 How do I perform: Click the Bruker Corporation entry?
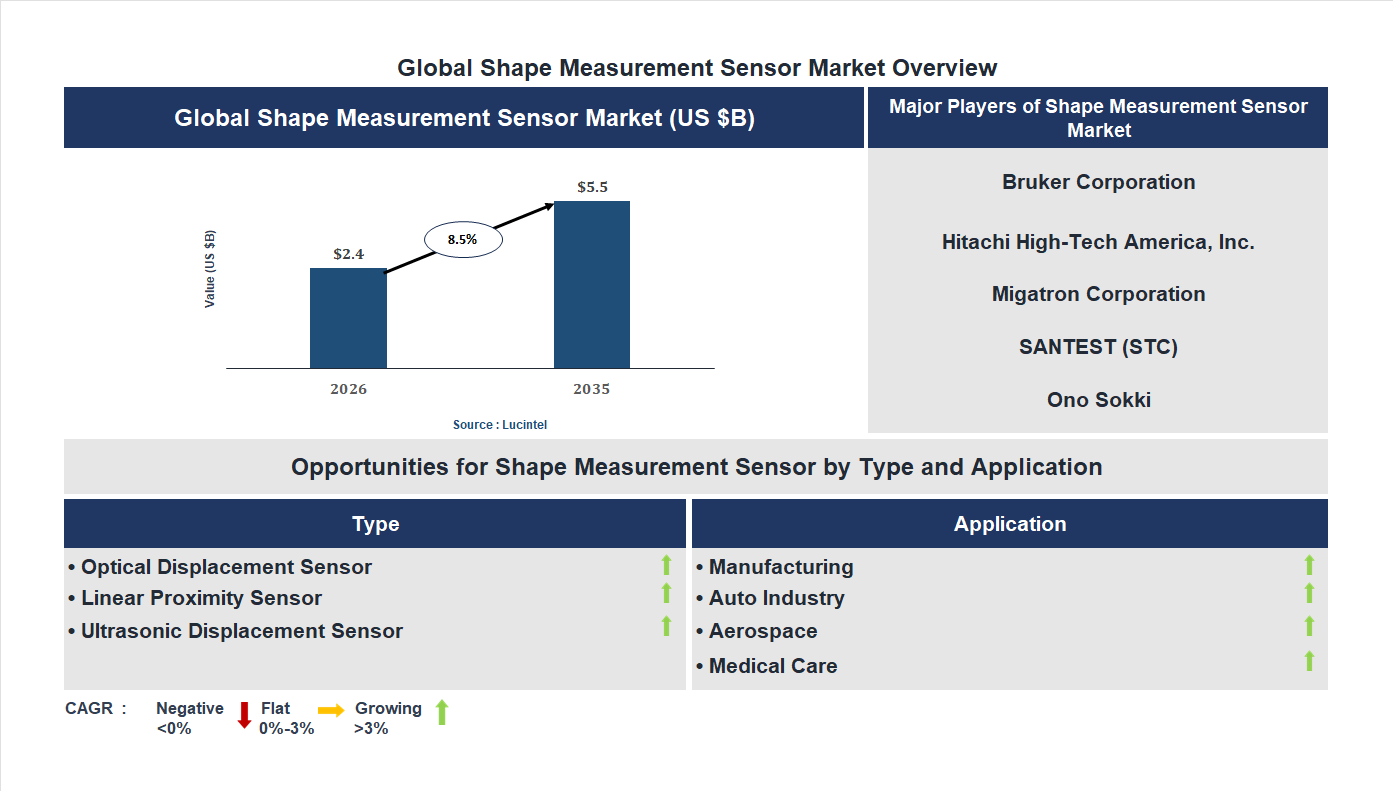coord(1098,182)
